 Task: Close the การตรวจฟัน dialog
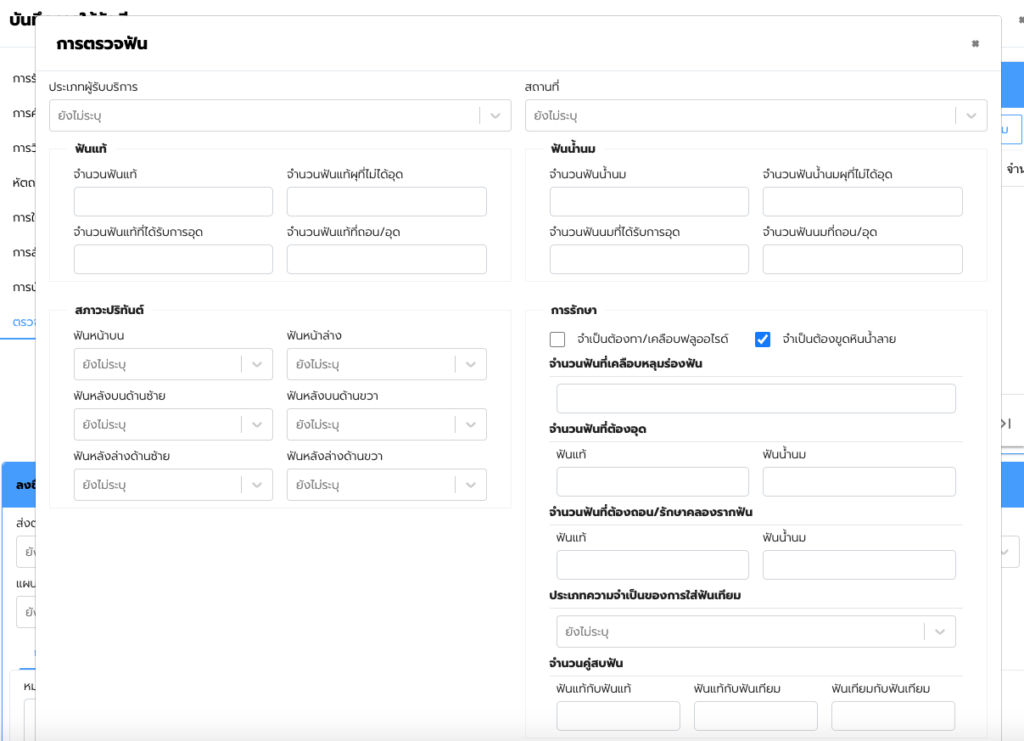coord(975,44)
